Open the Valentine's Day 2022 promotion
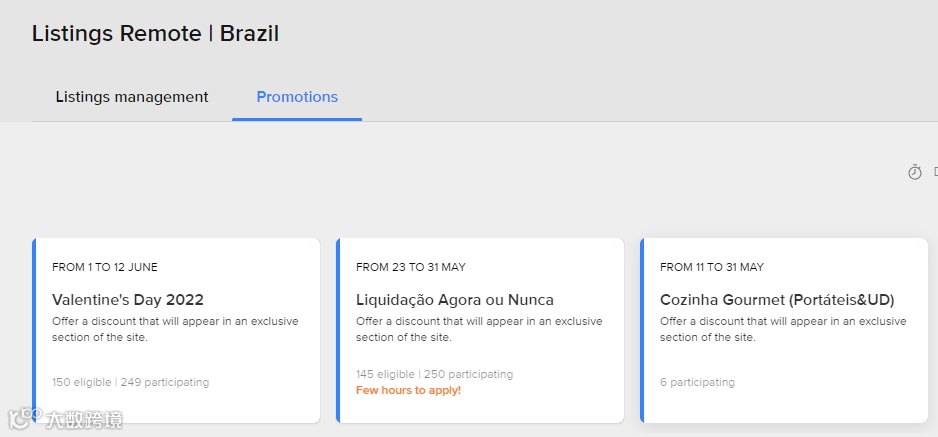This screenshot has width=938, height=437. (128, 300)
